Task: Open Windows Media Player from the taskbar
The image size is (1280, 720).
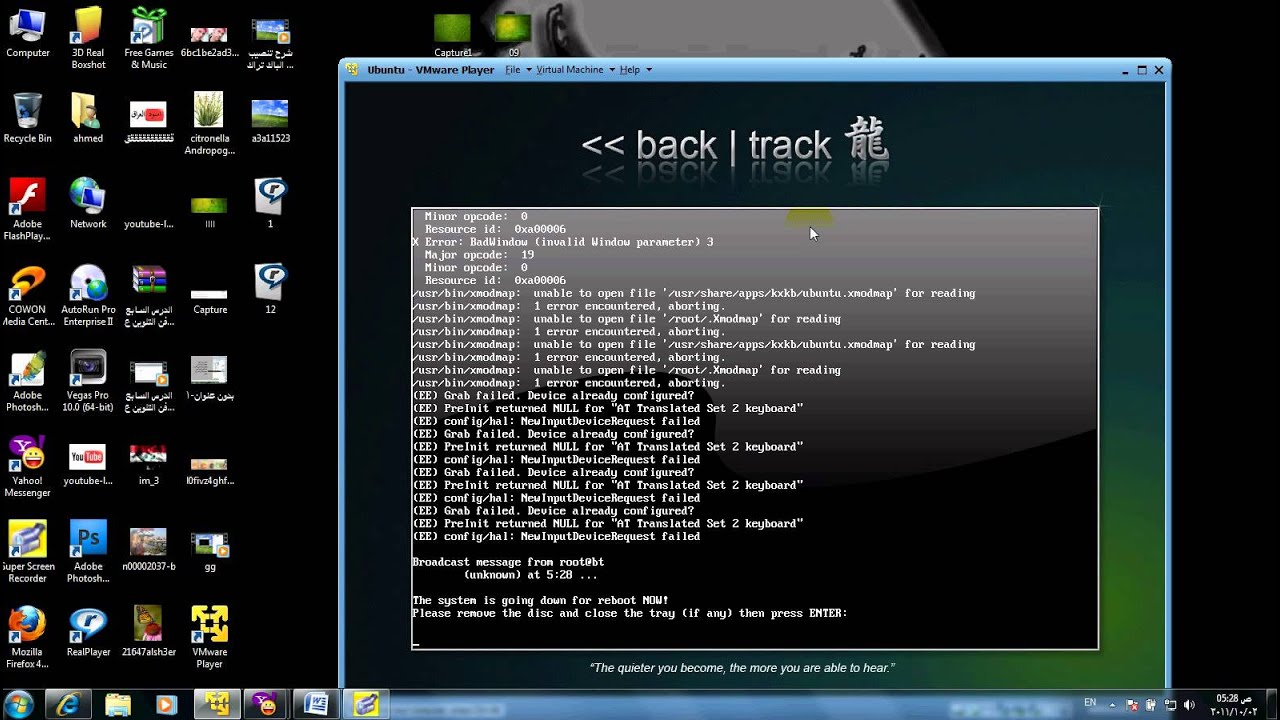Action: coord(166,704)
